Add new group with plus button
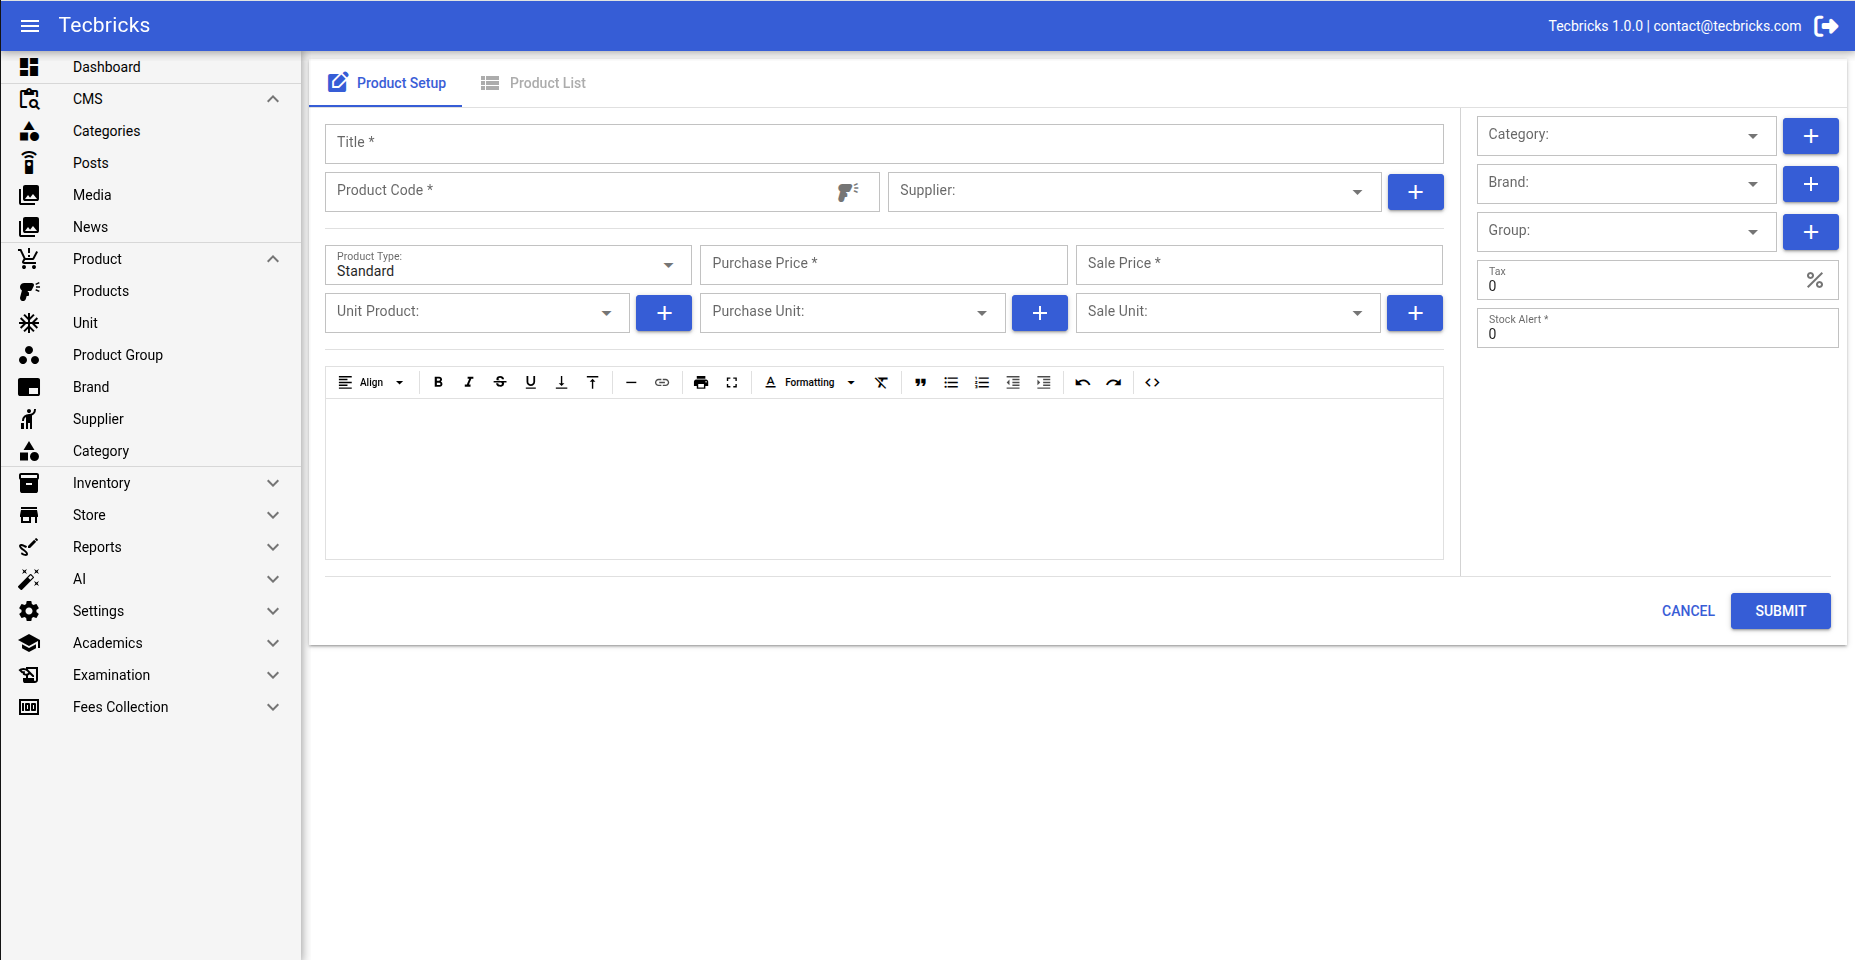 click(x=1810, y=232)
